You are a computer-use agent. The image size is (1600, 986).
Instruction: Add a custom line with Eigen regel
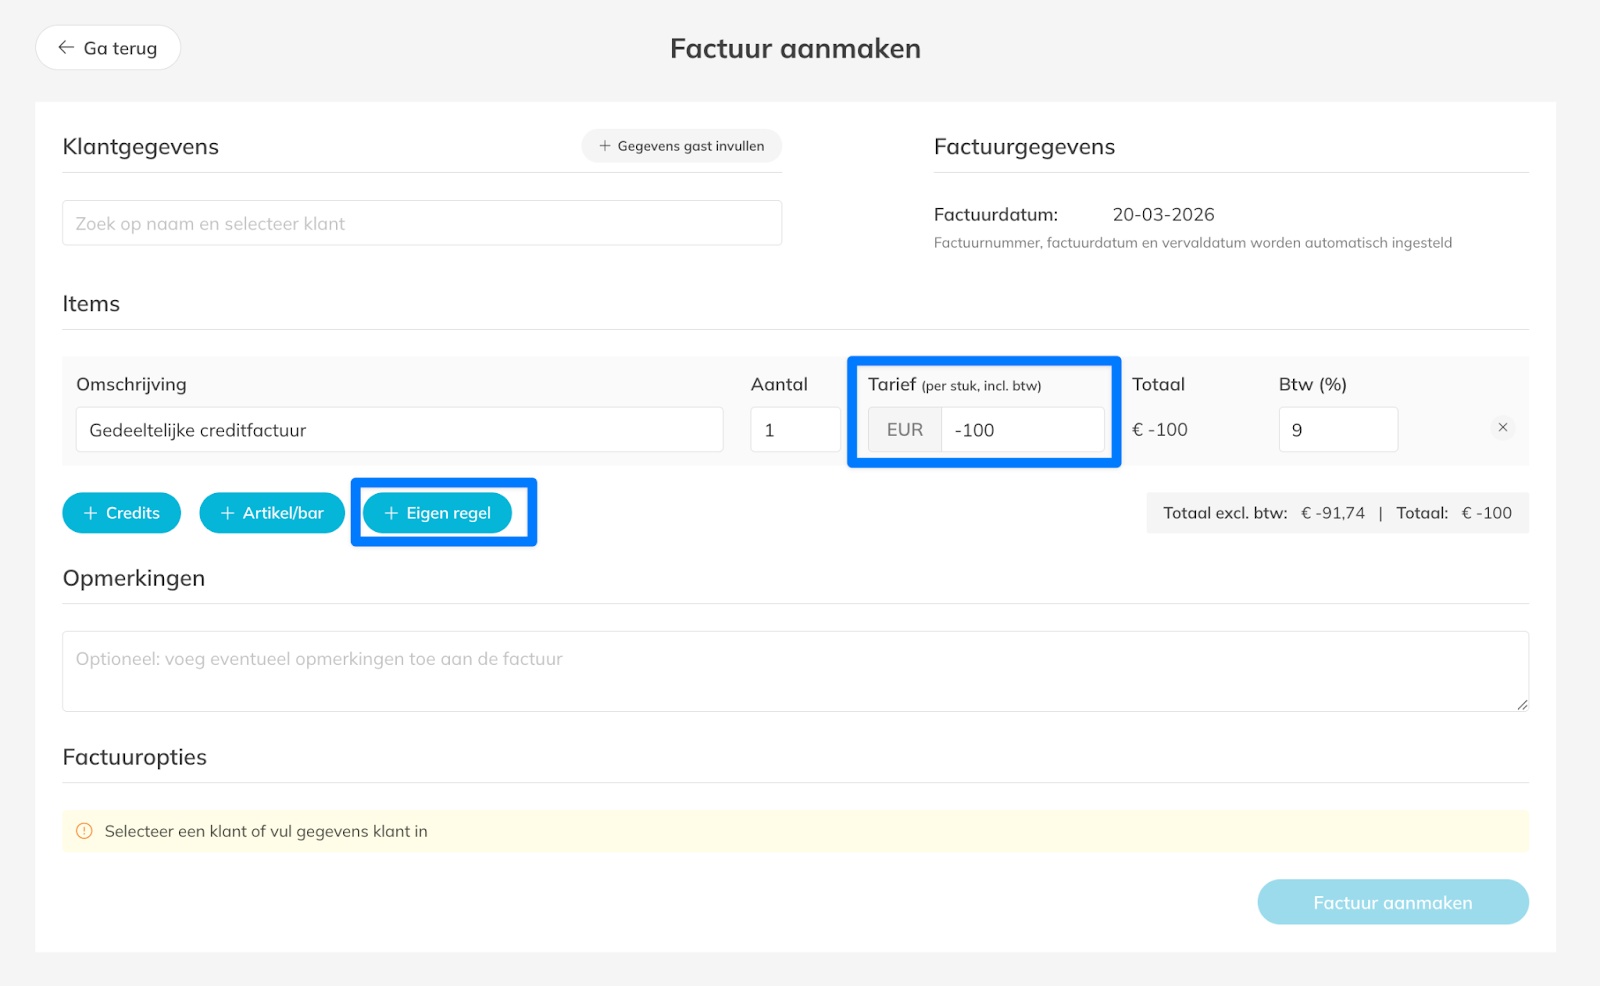(x=438, y=513)
